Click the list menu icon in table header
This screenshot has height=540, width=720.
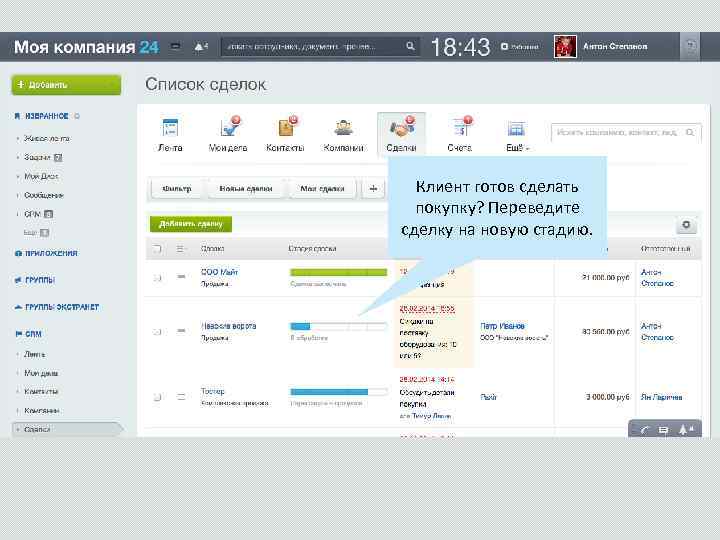180,248
